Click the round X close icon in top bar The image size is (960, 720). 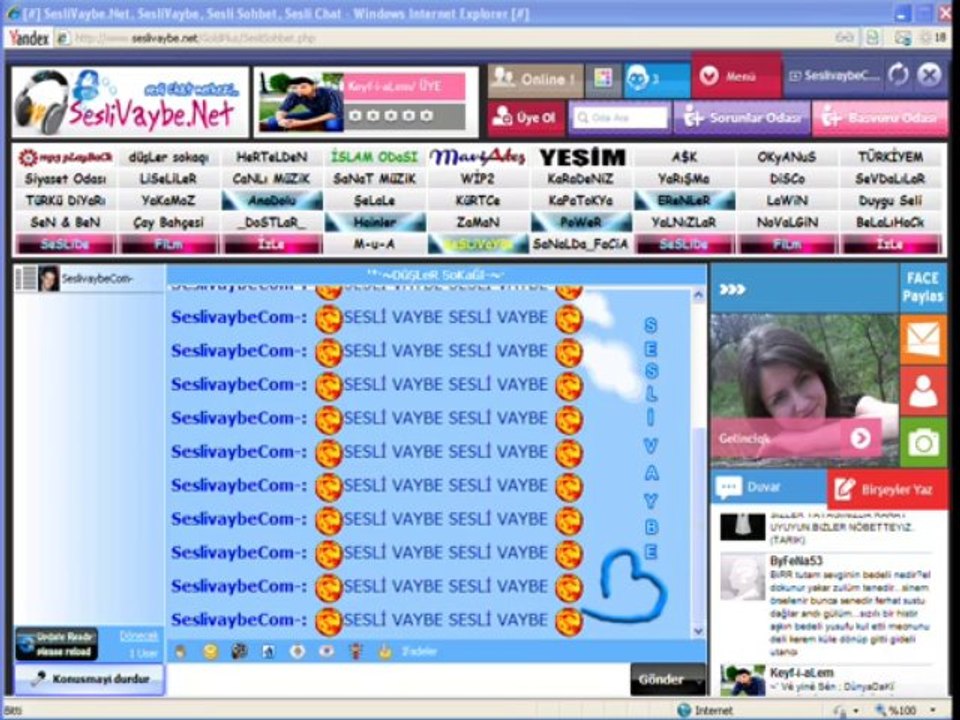929,75
